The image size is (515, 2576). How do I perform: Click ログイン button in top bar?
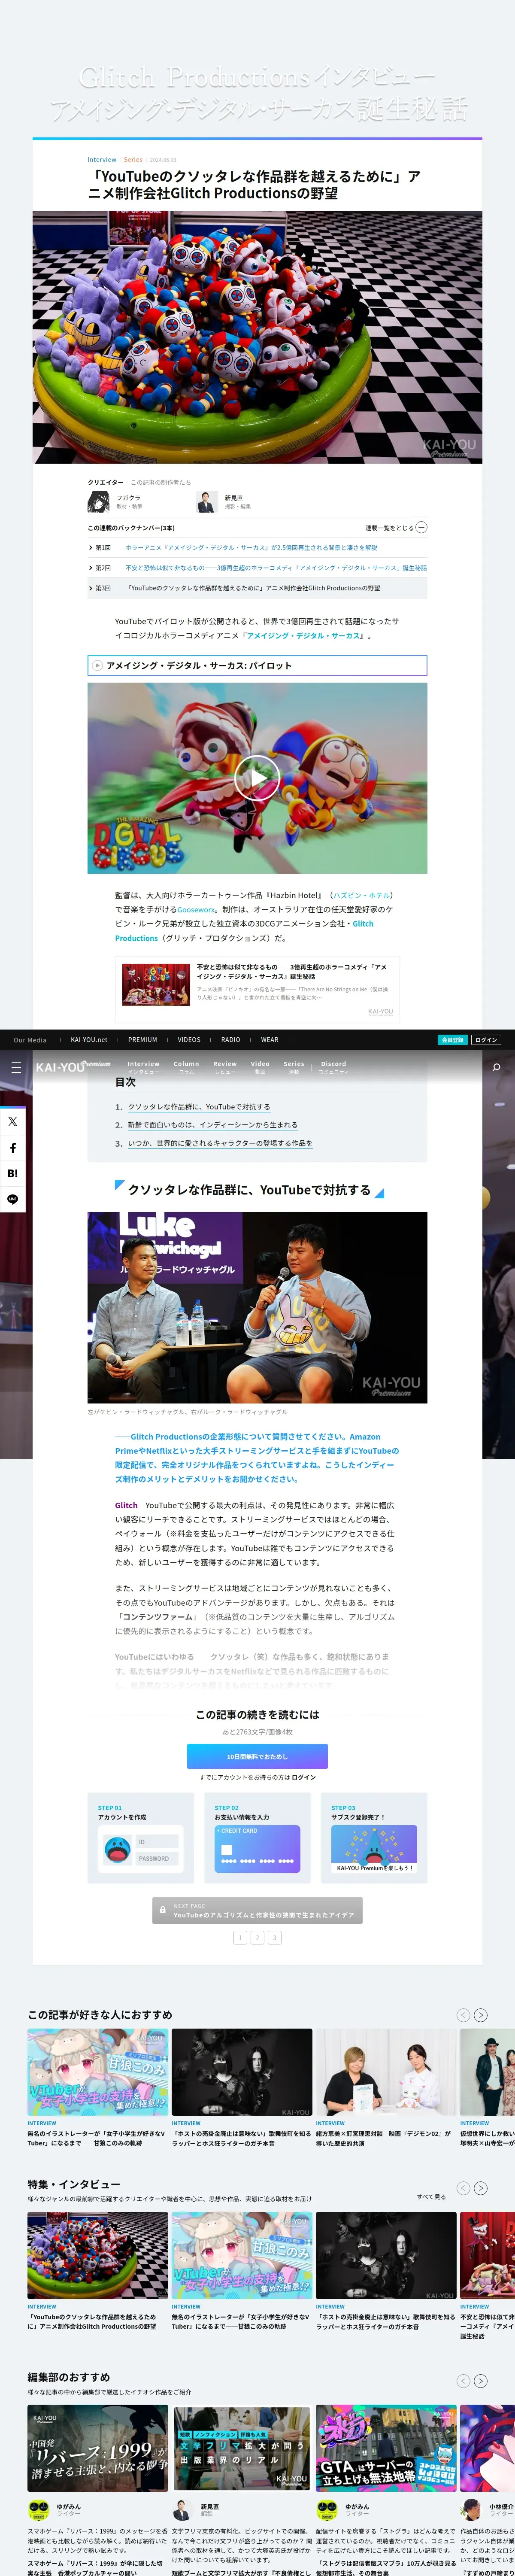[x=486, y=1040]
